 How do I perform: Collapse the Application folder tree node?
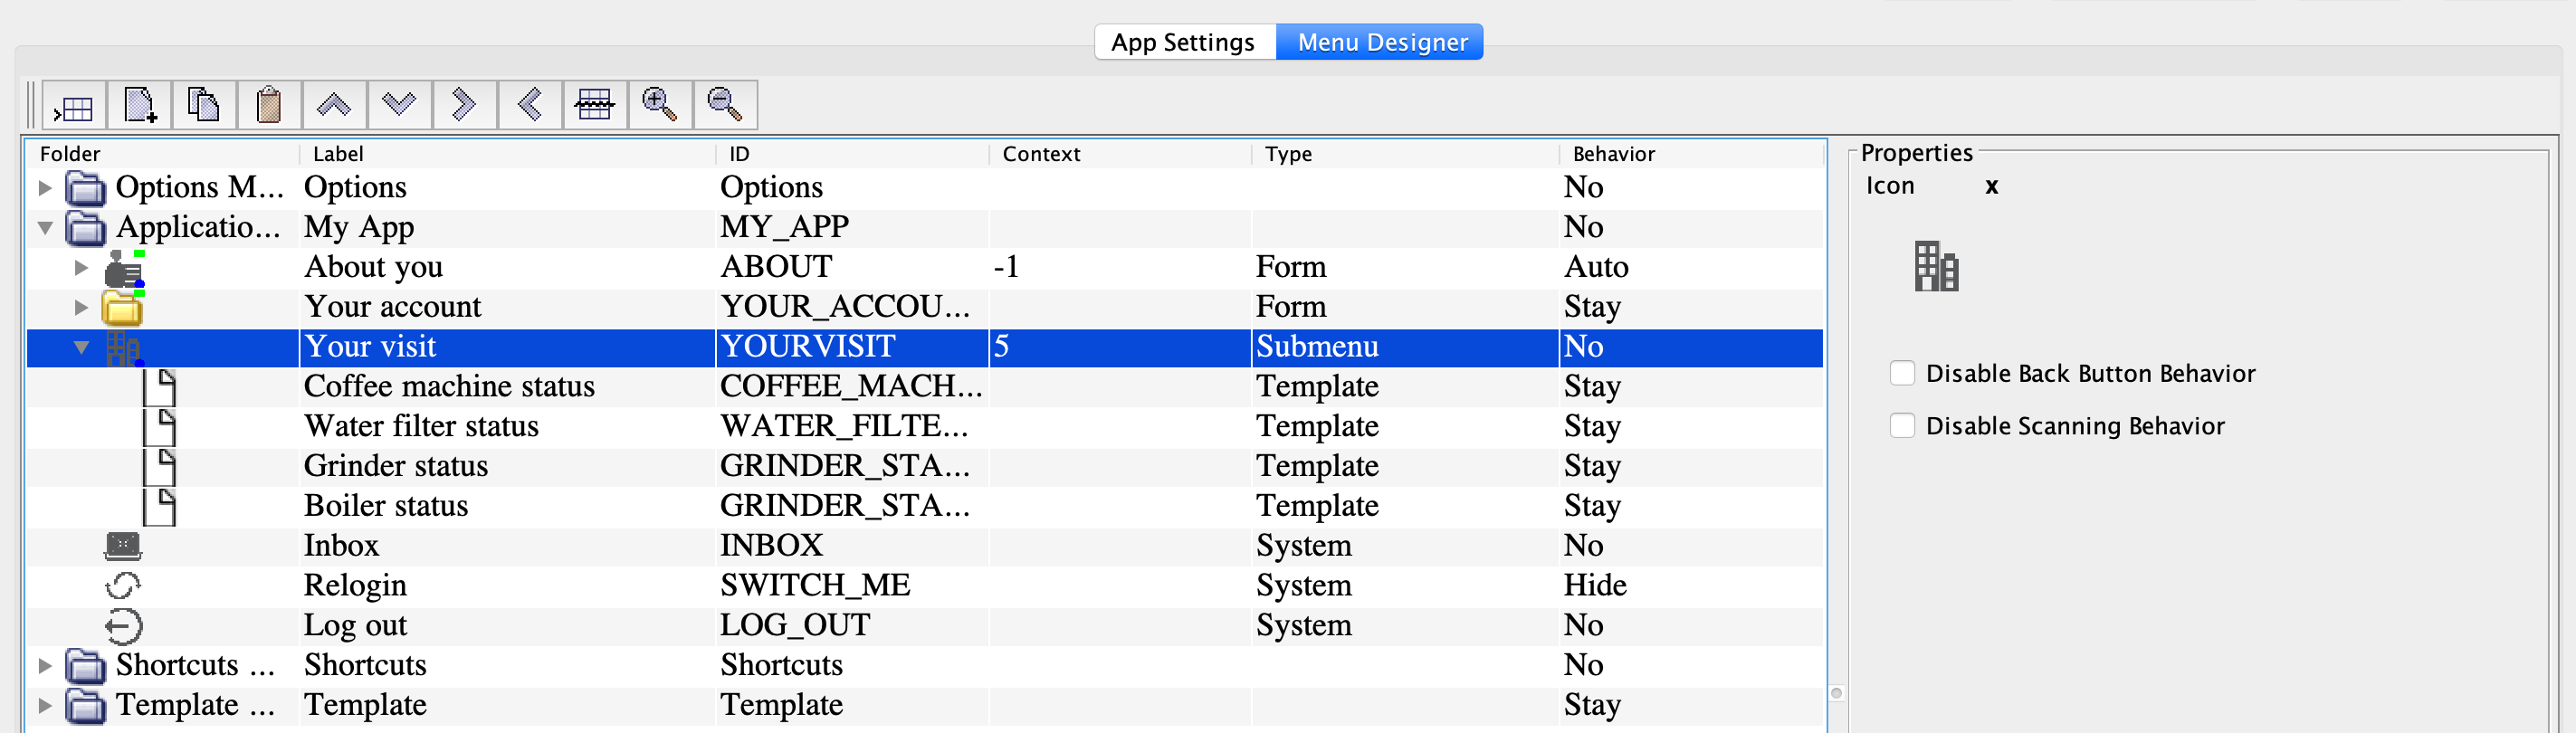pyautogui.click(x=45, y=228)
